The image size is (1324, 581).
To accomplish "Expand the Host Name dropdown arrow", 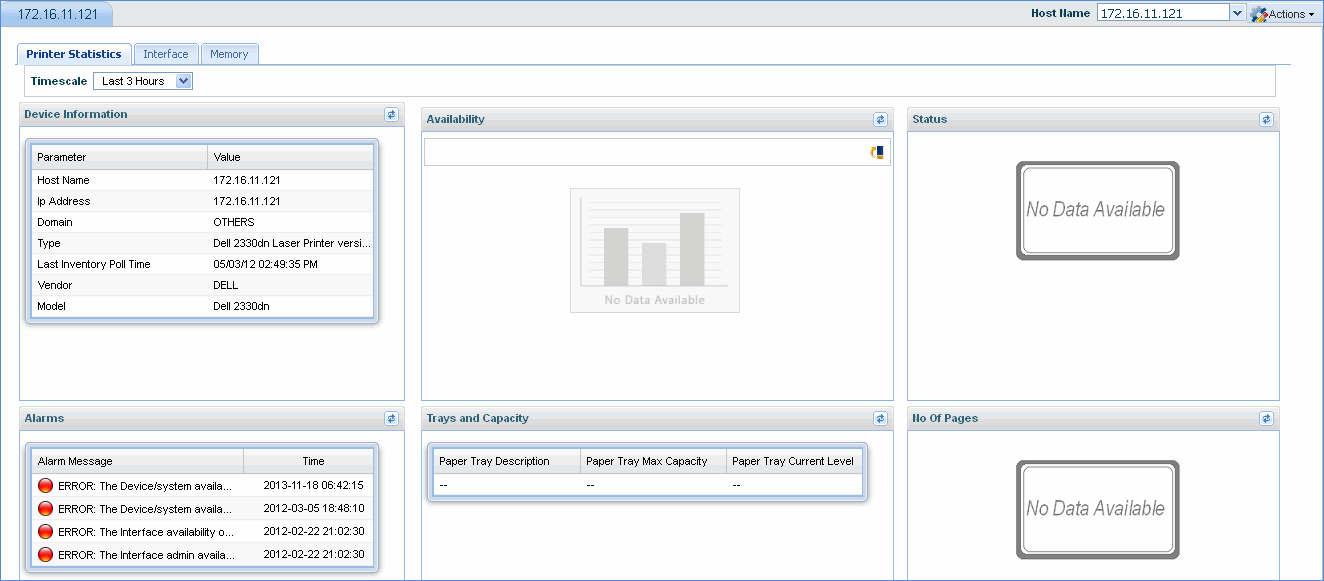I will click(x=1237, y=13).
